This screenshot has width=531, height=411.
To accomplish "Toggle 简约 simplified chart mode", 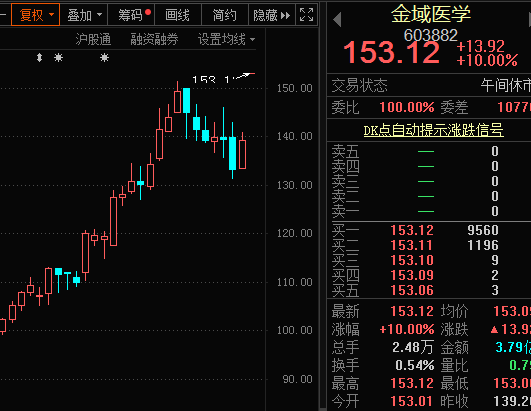I will (225, 15).
